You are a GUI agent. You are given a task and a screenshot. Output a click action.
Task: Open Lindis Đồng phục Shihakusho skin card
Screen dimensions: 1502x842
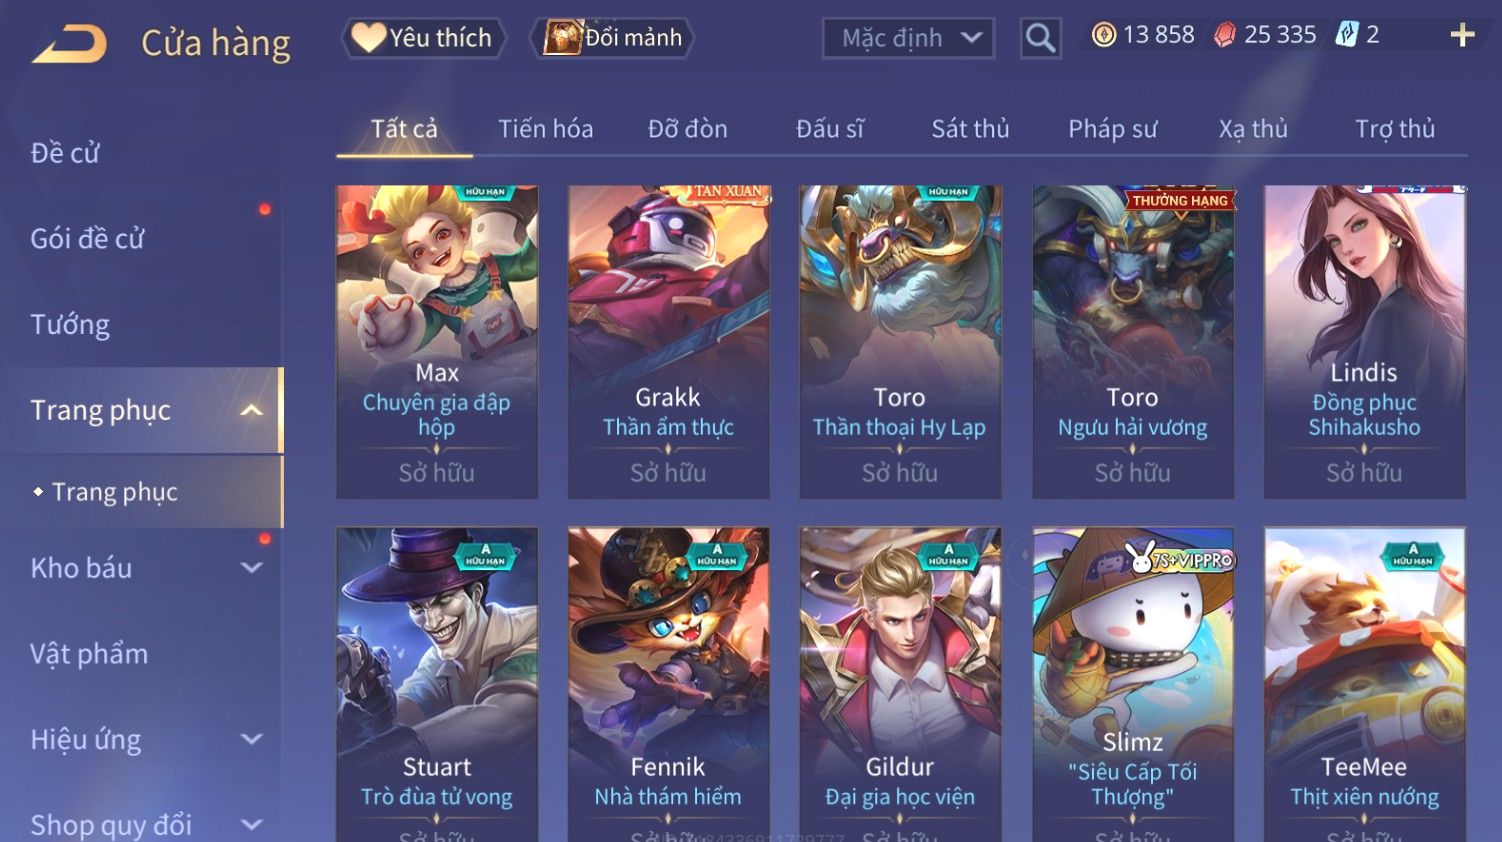coord(1364,342)
